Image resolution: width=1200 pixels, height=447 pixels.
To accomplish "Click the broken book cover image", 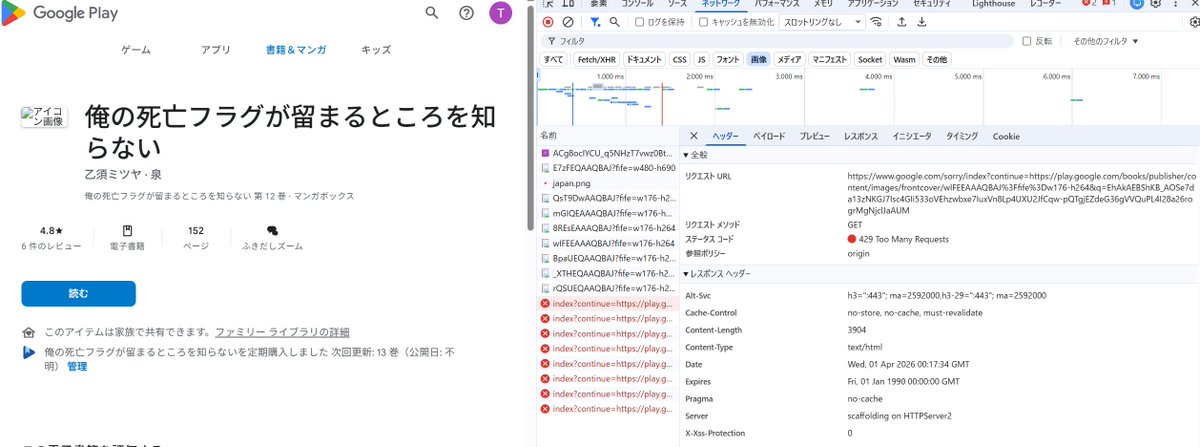I will coord(45,117).
